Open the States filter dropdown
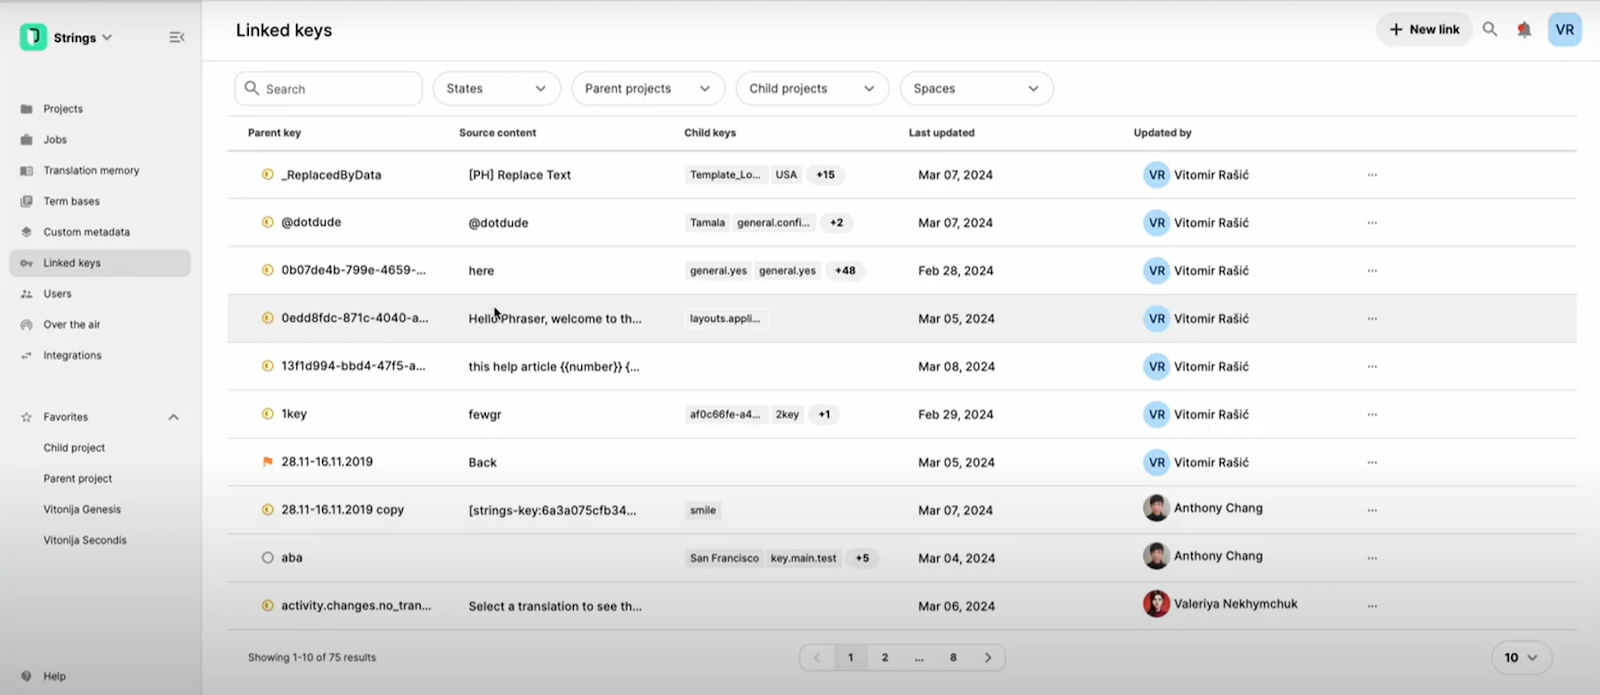This screenshot has width=1600, height=695. coord(496,89)
